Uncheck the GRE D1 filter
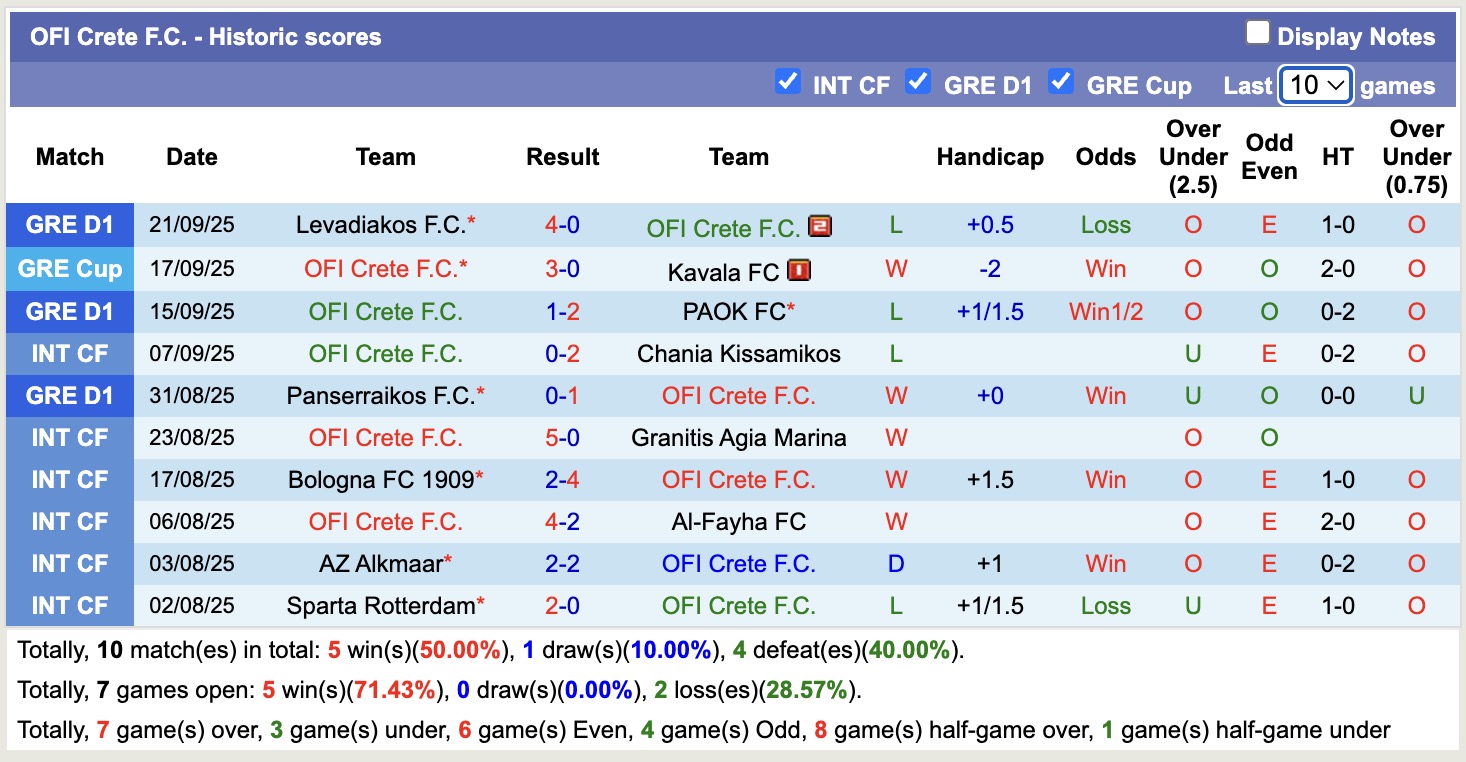This screenshot has width=1466, height=762. (918, 84)
